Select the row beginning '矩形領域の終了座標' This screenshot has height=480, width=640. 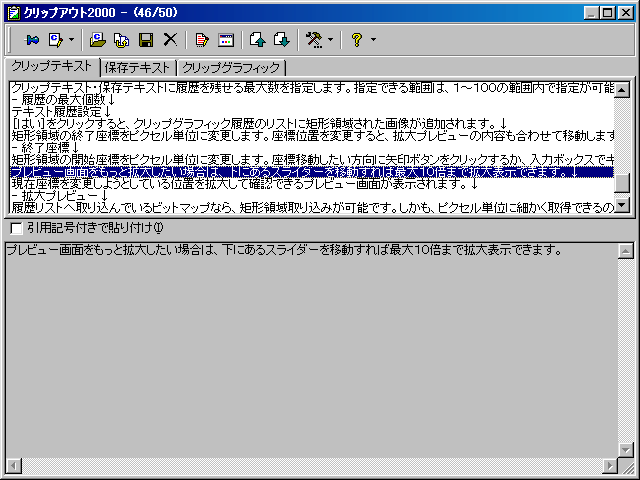click(x=312, y=136)
